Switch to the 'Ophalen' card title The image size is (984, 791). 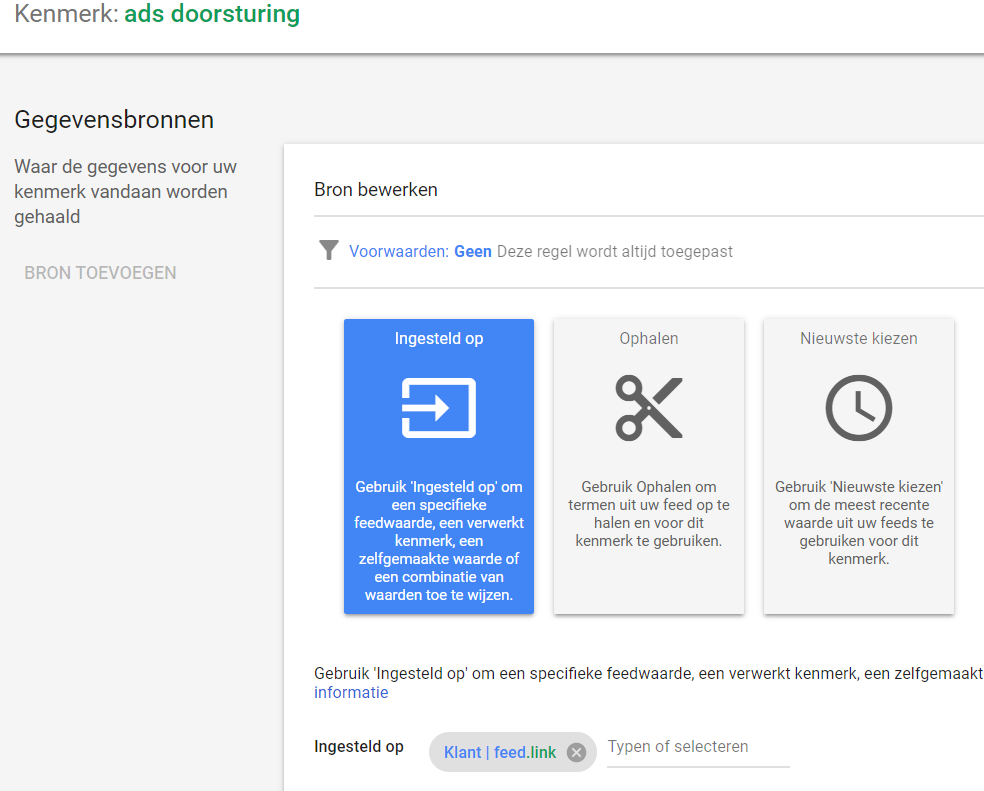pyautogui.click(x=648, y=339)
